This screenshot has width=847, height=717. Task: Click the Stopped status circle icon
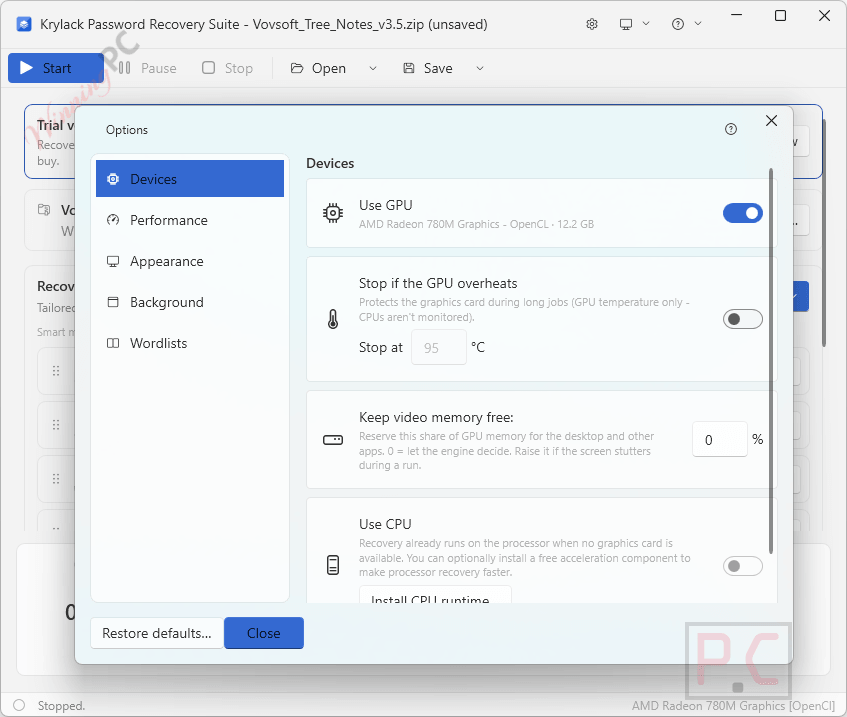pyautogui.click(x=19, y=705)
